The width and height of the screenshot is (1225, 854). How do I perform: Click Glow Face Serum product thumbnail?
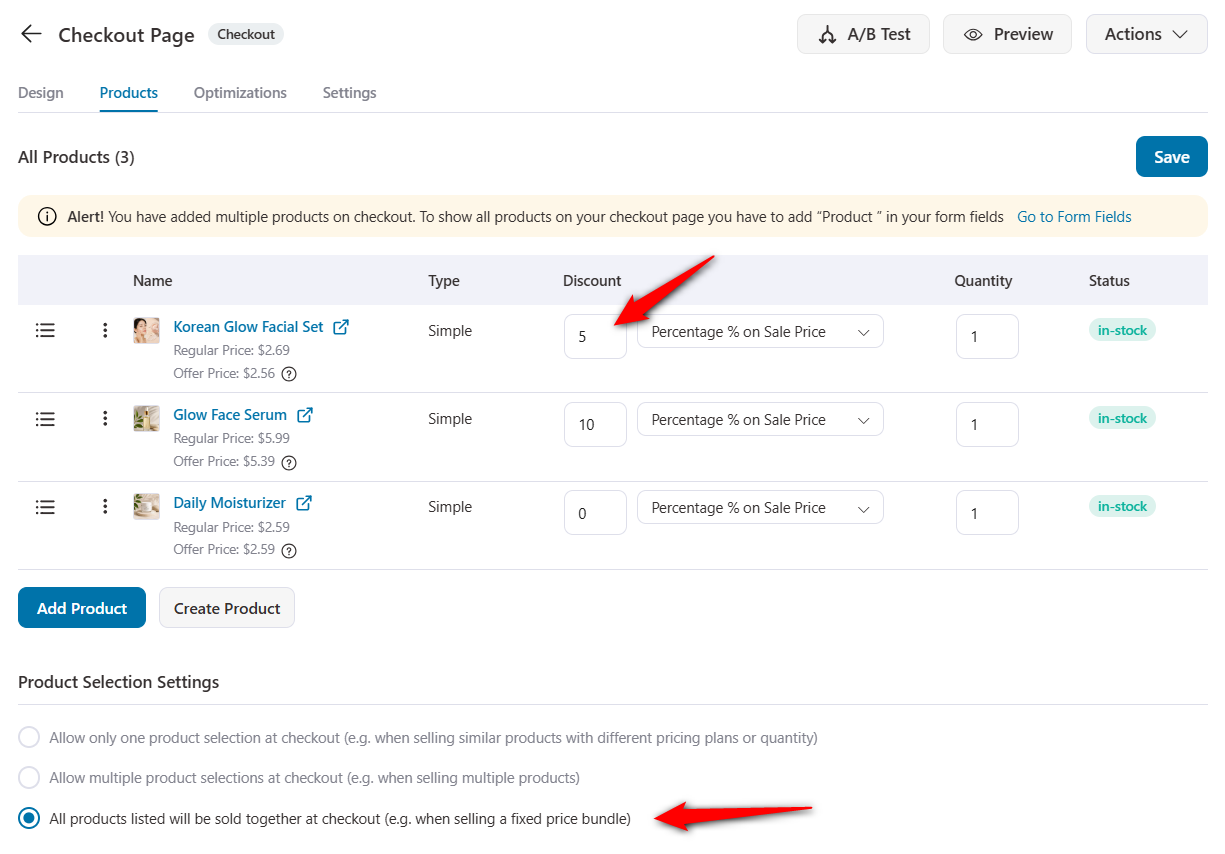click(x=146, y=418)
